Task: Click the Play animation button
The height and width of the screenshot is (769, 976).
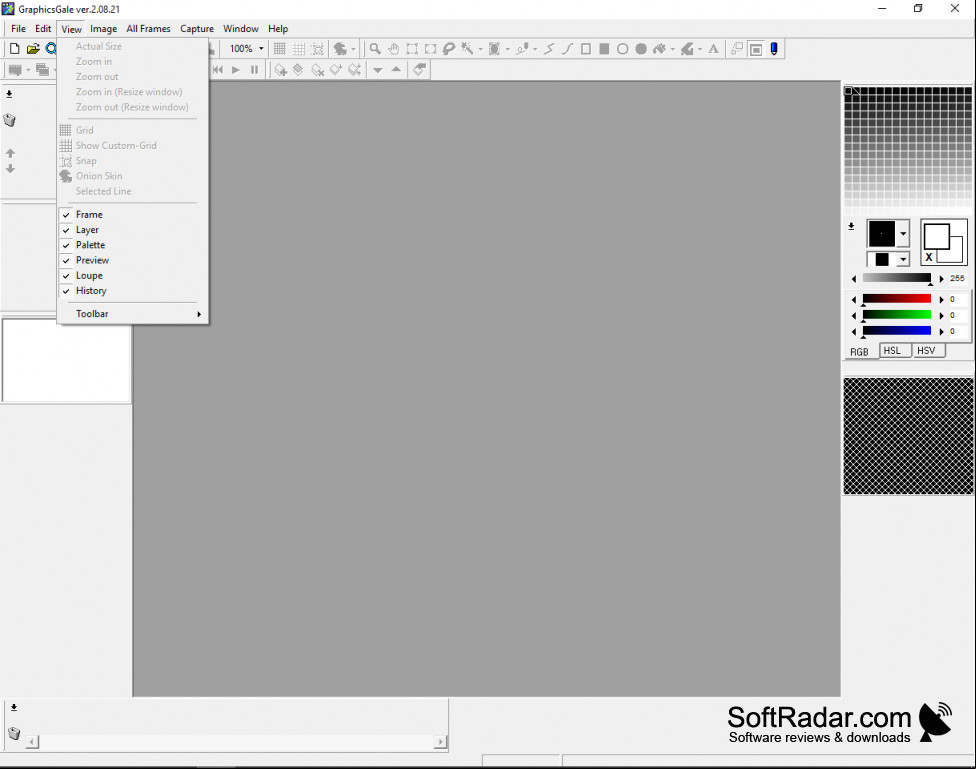Action: [235, 70]
